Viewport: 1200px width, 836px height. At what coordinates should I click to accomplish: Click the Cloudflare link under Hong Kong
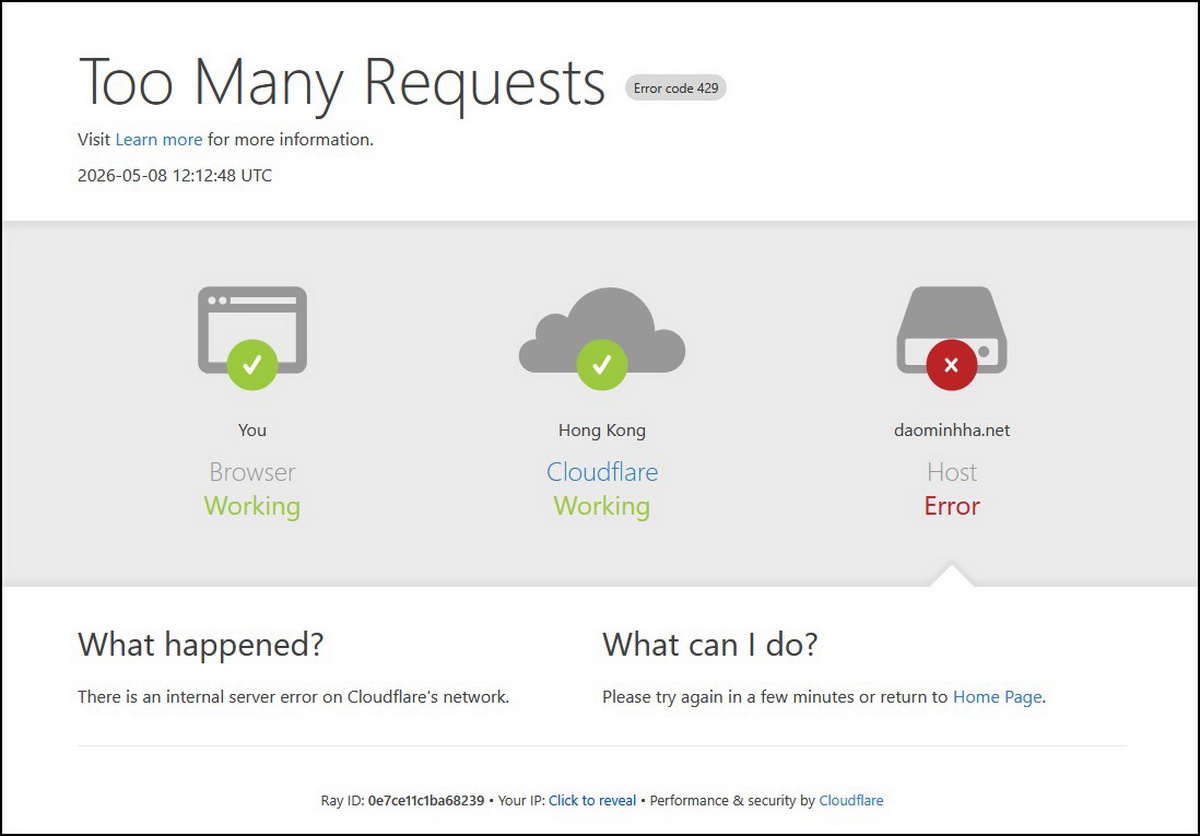[602, 472]
